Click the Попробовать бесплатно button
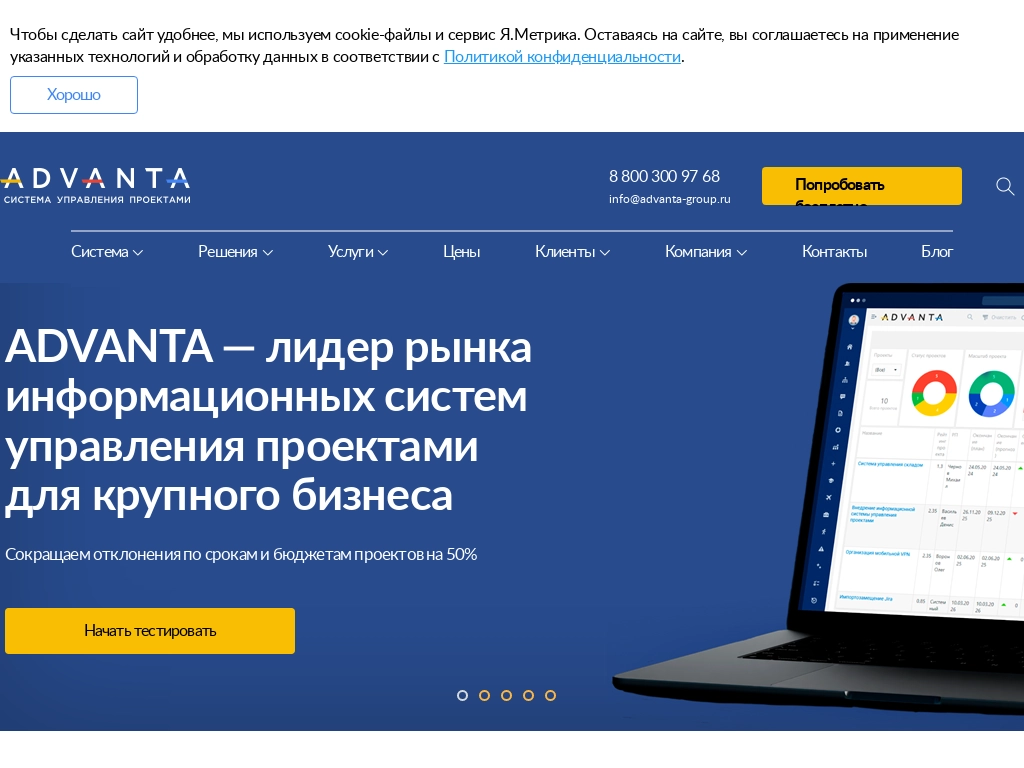Screen dimensions: 1024x768 pyautogui.click(x=861, y=186)
